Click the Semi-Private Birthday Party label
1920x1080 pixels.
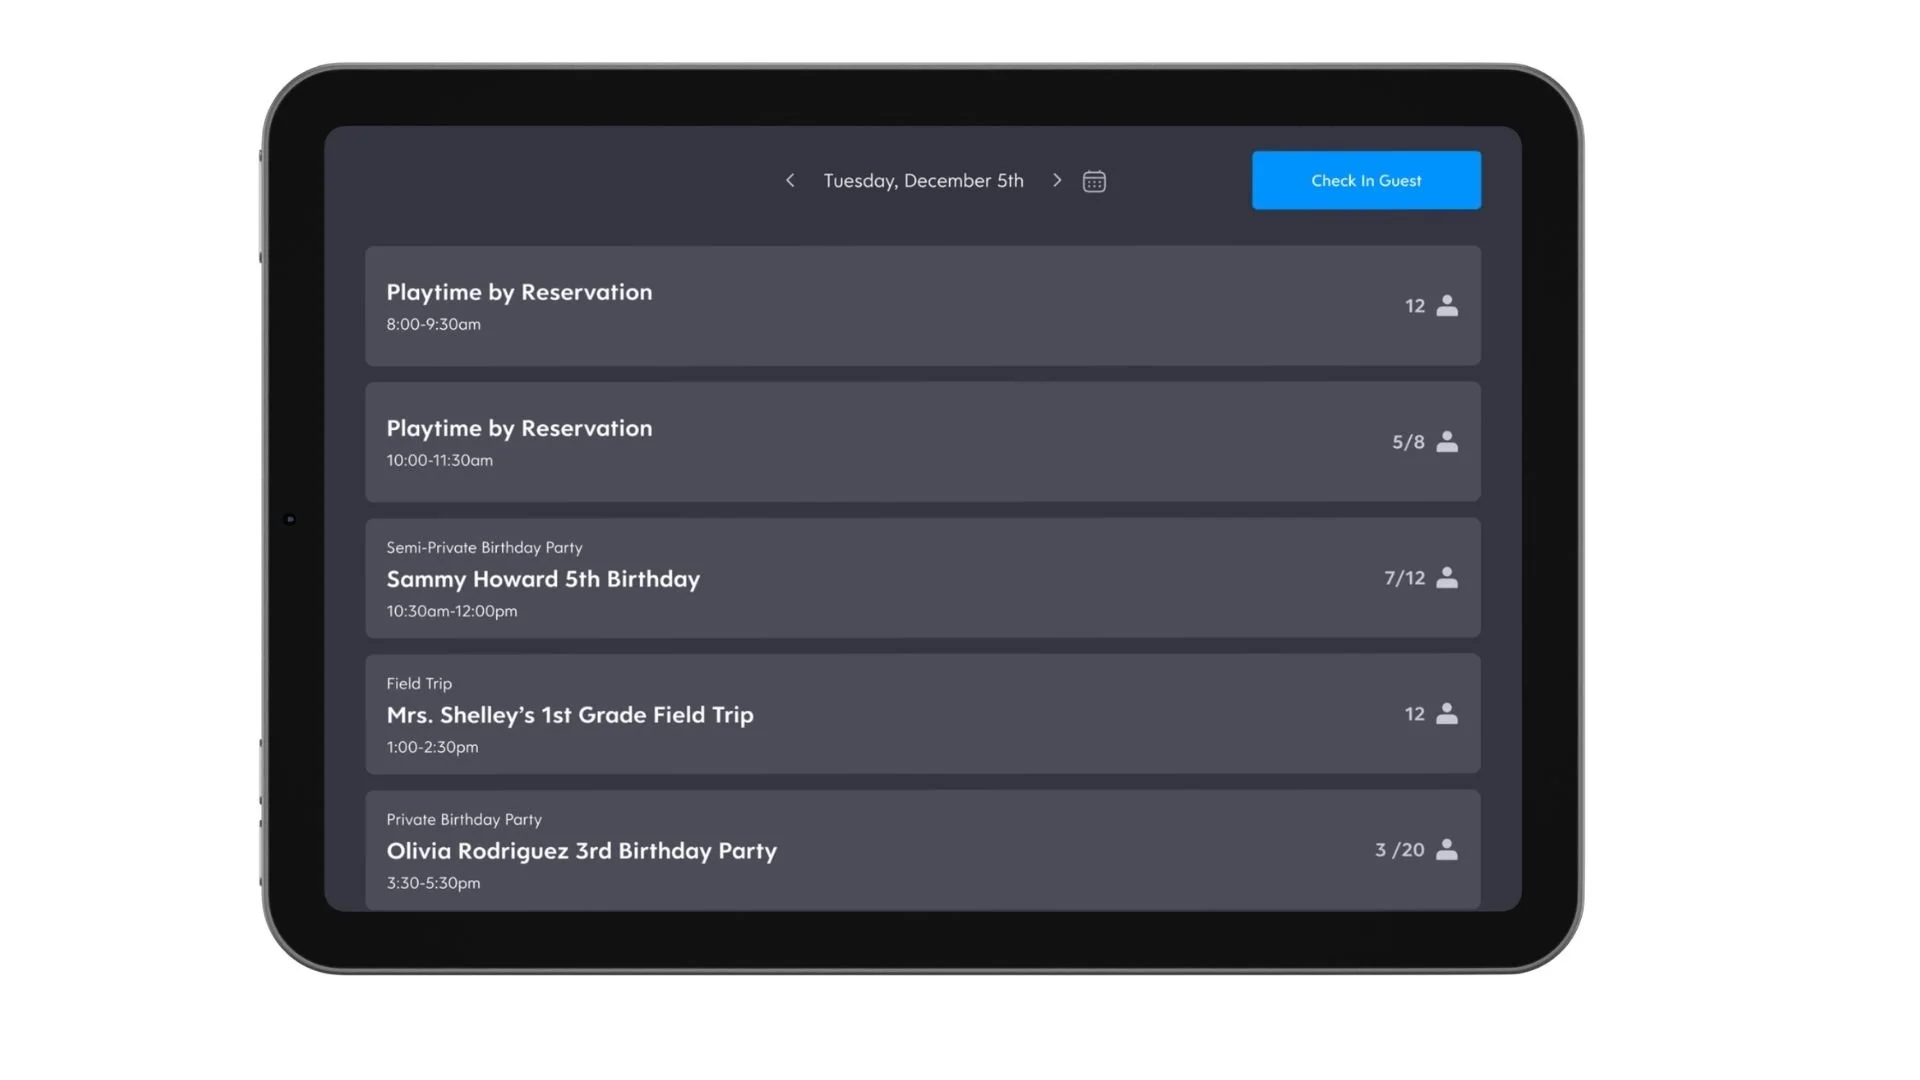click(484, 547)
